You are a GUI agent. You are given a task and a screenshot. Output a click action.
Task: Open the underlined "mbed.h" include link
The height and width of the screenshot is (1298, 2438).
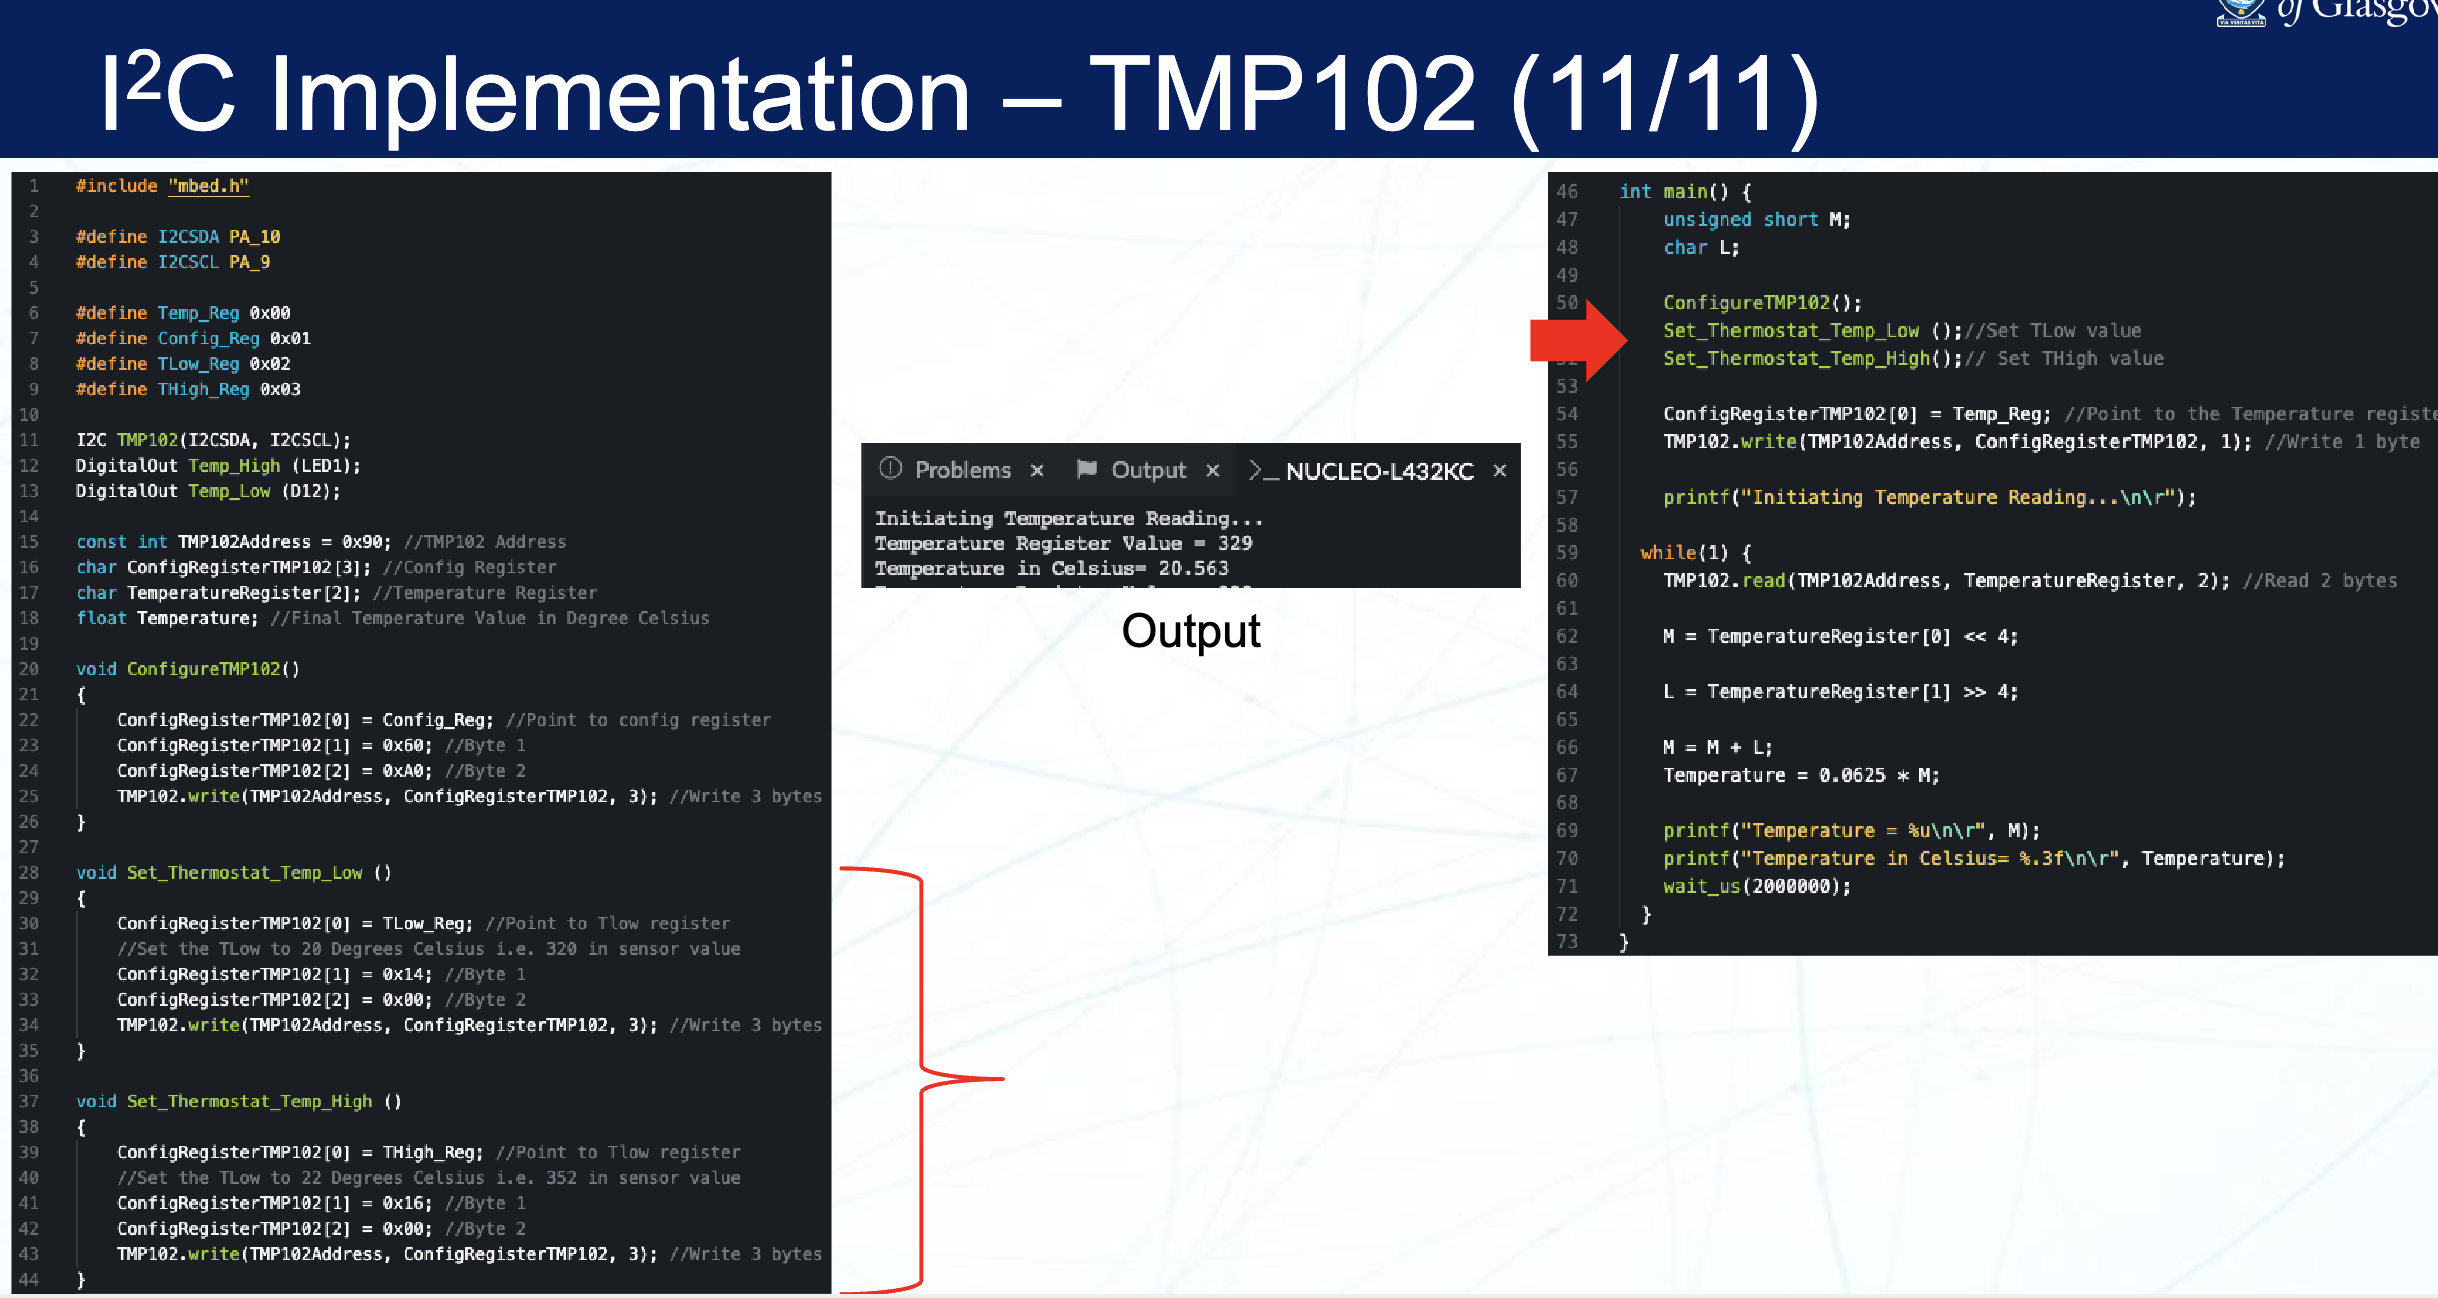click(x=208, y=186)
